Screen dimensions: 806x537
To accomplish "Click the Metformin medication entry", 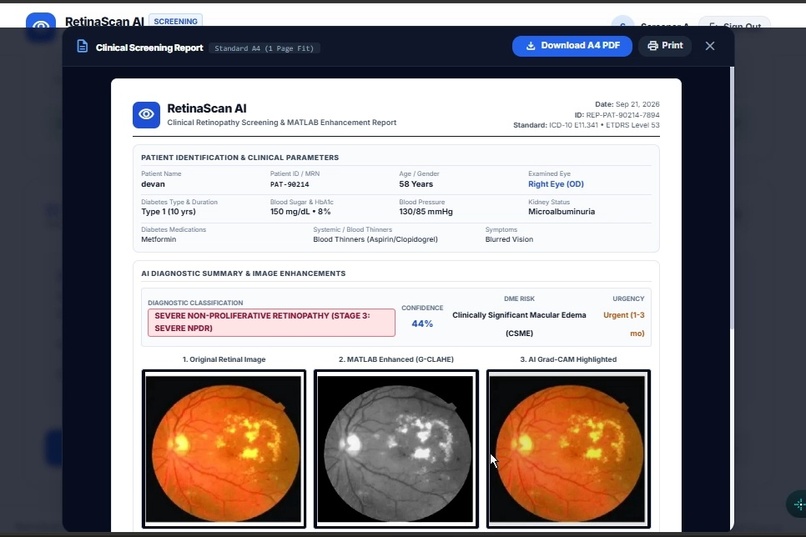I will click(x=158, y=239).
